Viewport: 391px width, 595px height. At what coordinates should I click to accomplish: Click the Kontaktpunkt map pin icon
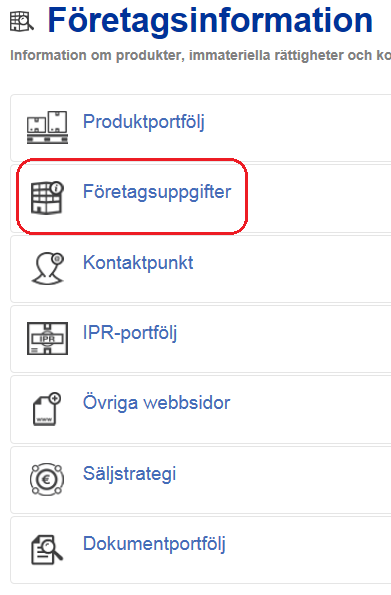coord(47,268)
